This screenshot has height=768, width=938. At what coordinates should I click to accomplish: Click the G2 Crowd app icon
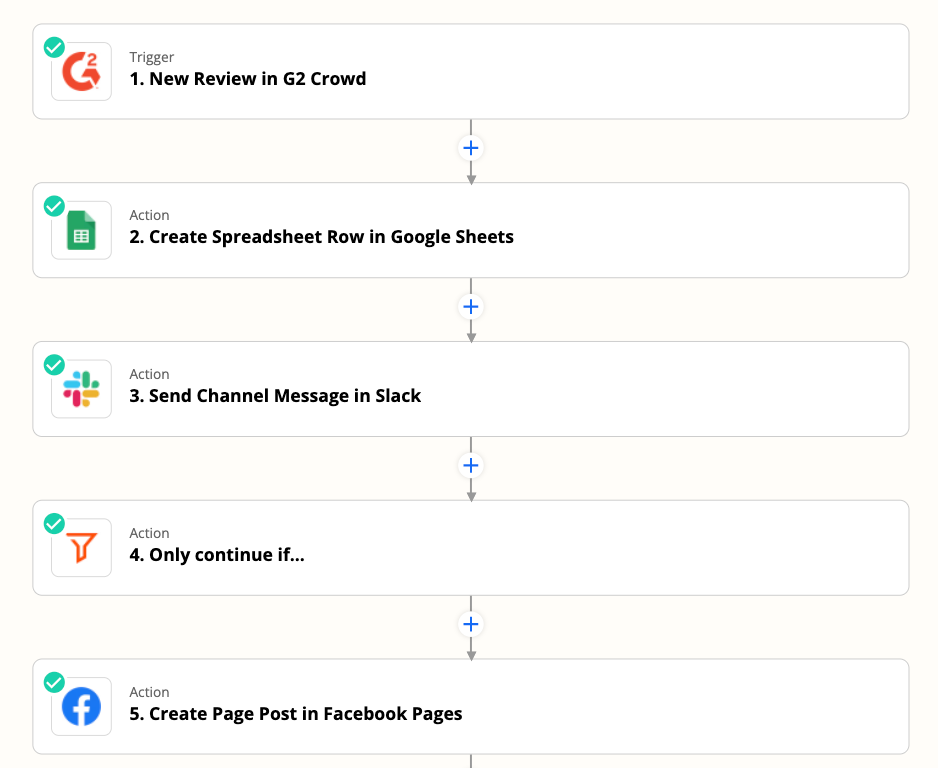click(81, 71)
